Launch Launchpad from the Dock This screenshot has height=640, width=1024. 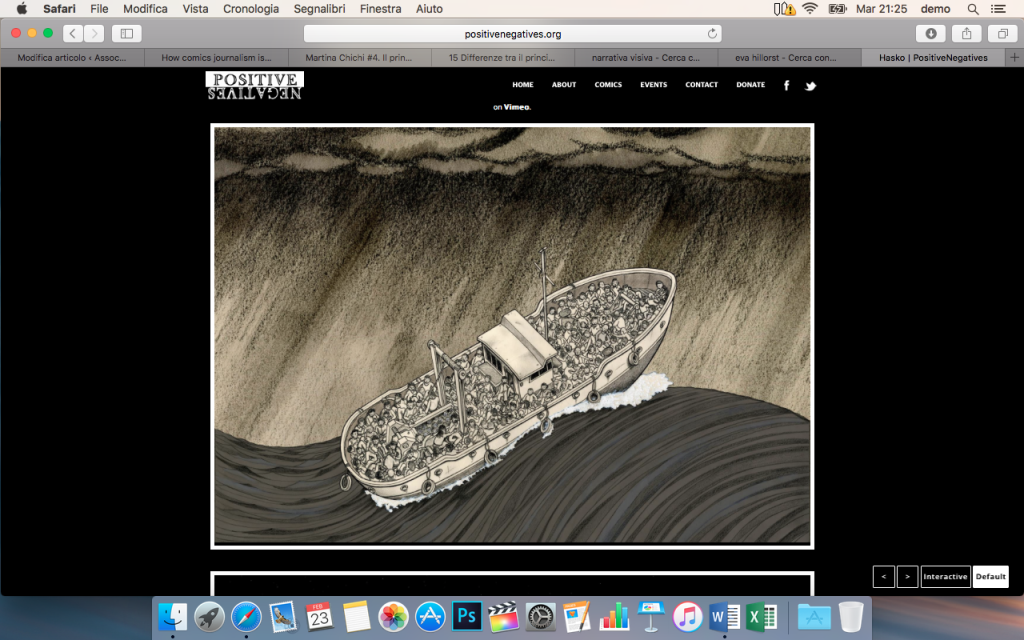[x=210, y=616]
